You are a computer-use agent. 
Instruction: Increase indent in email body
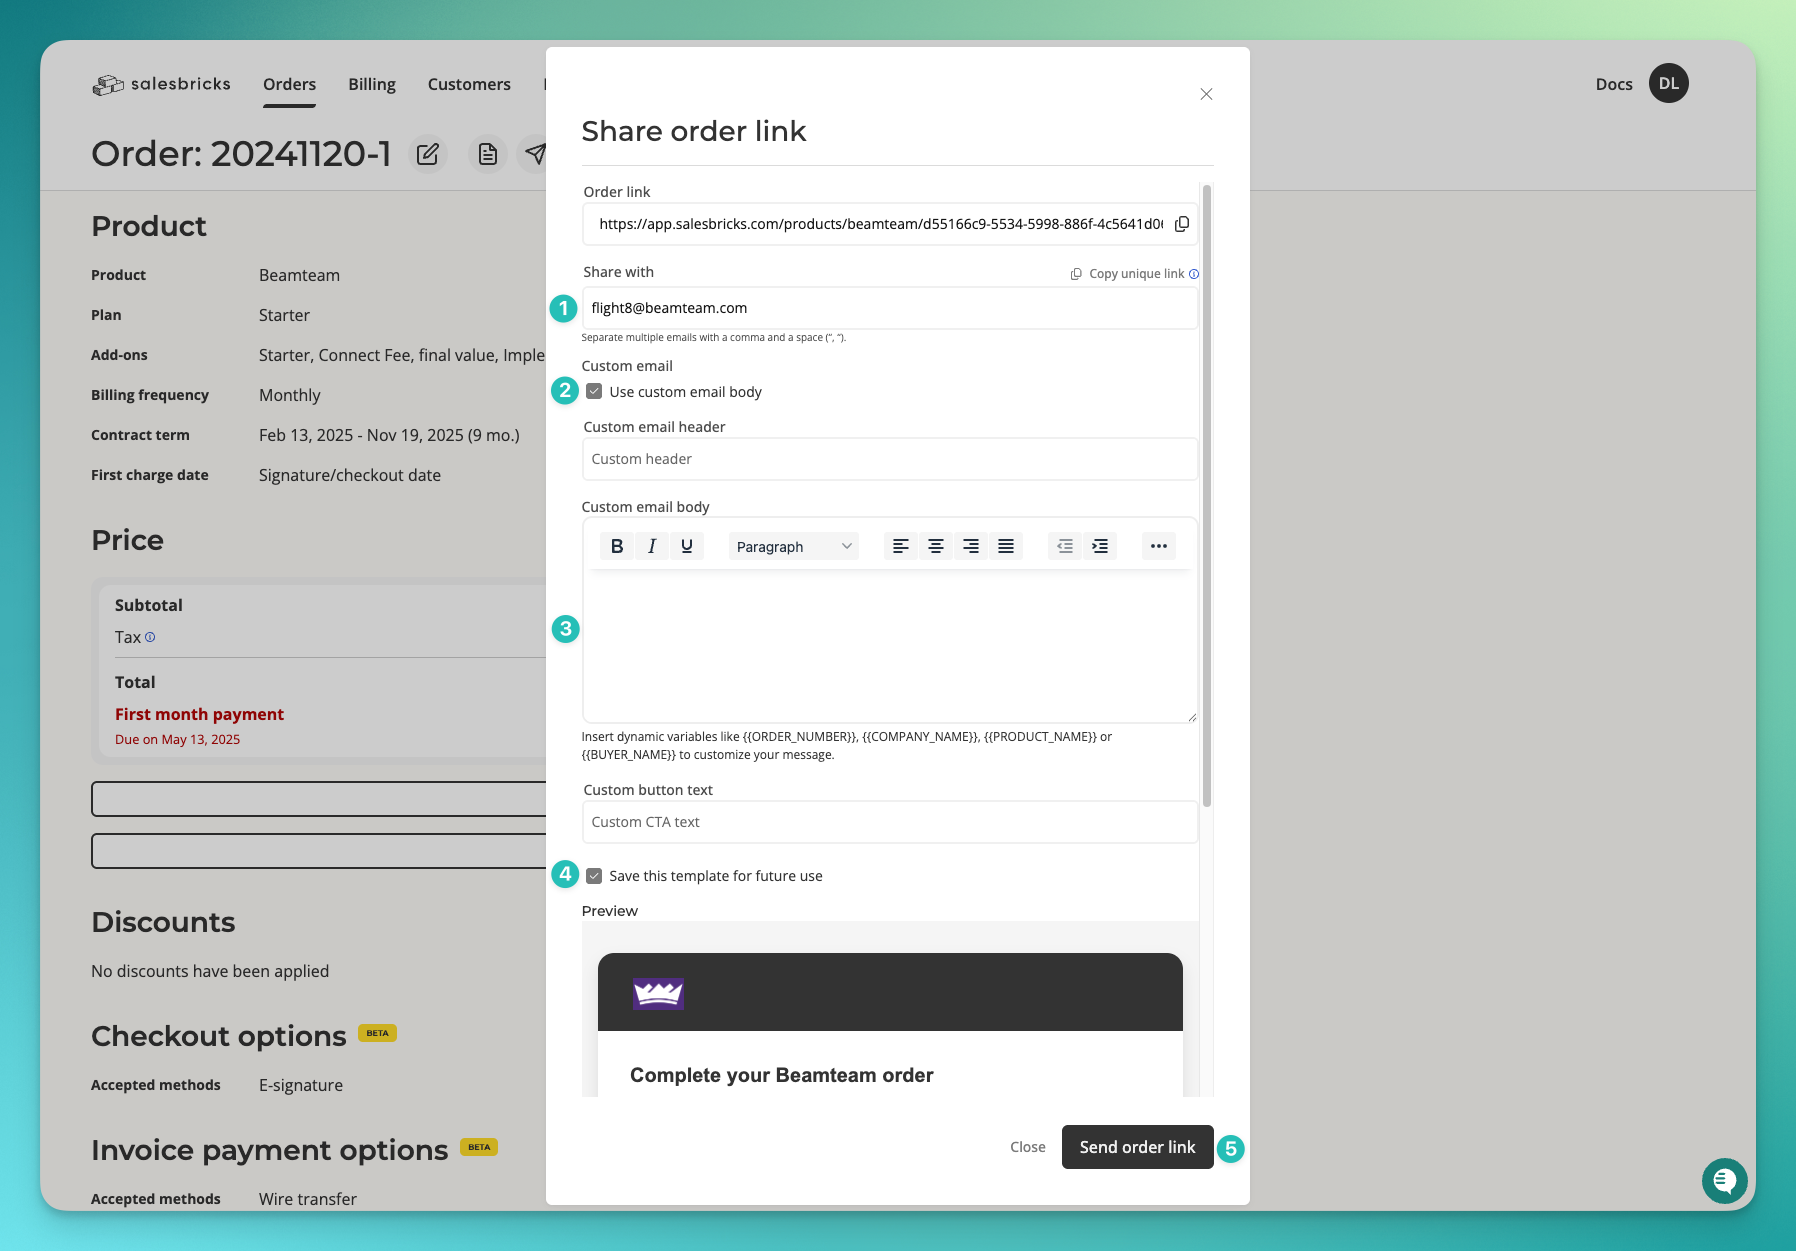[1100, 546]
